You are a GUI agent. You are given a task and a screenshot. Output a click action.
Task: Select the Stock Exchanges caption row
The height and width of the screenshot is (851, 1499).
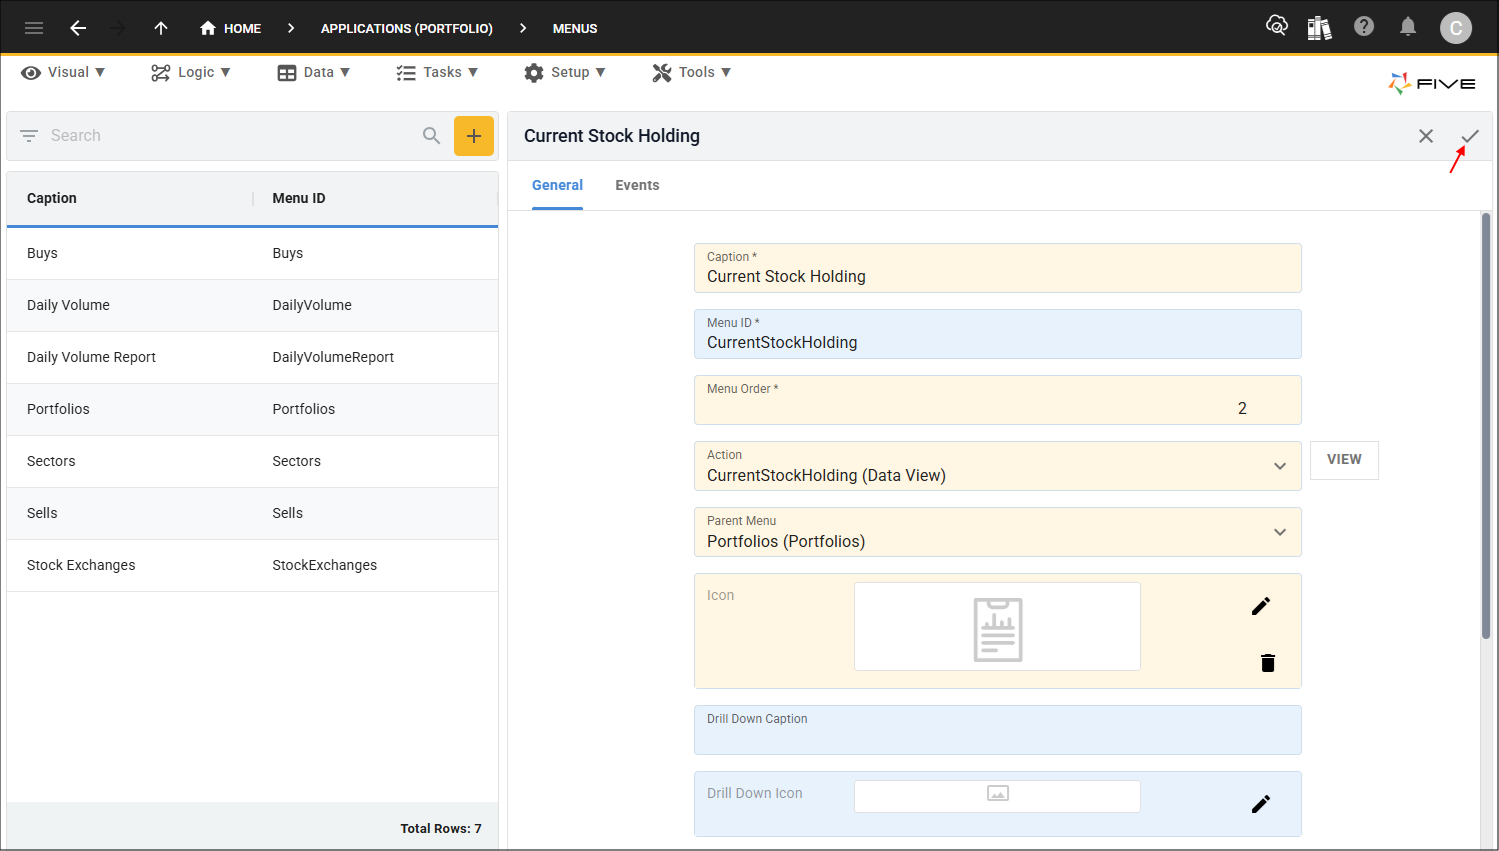click(x=252, y=565)
